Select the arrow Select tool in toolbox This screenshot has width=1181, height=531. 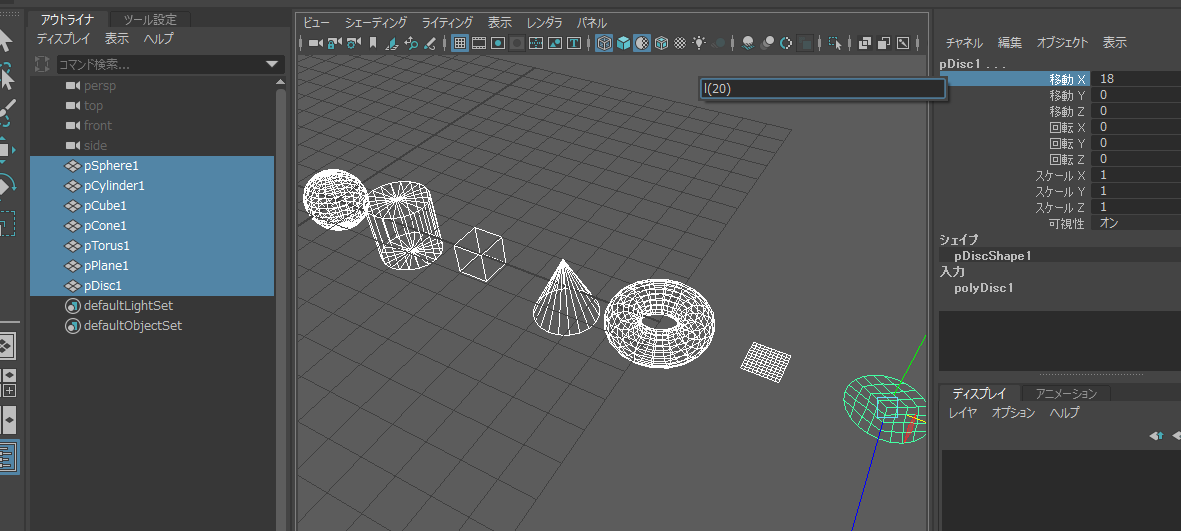[6, 39]
